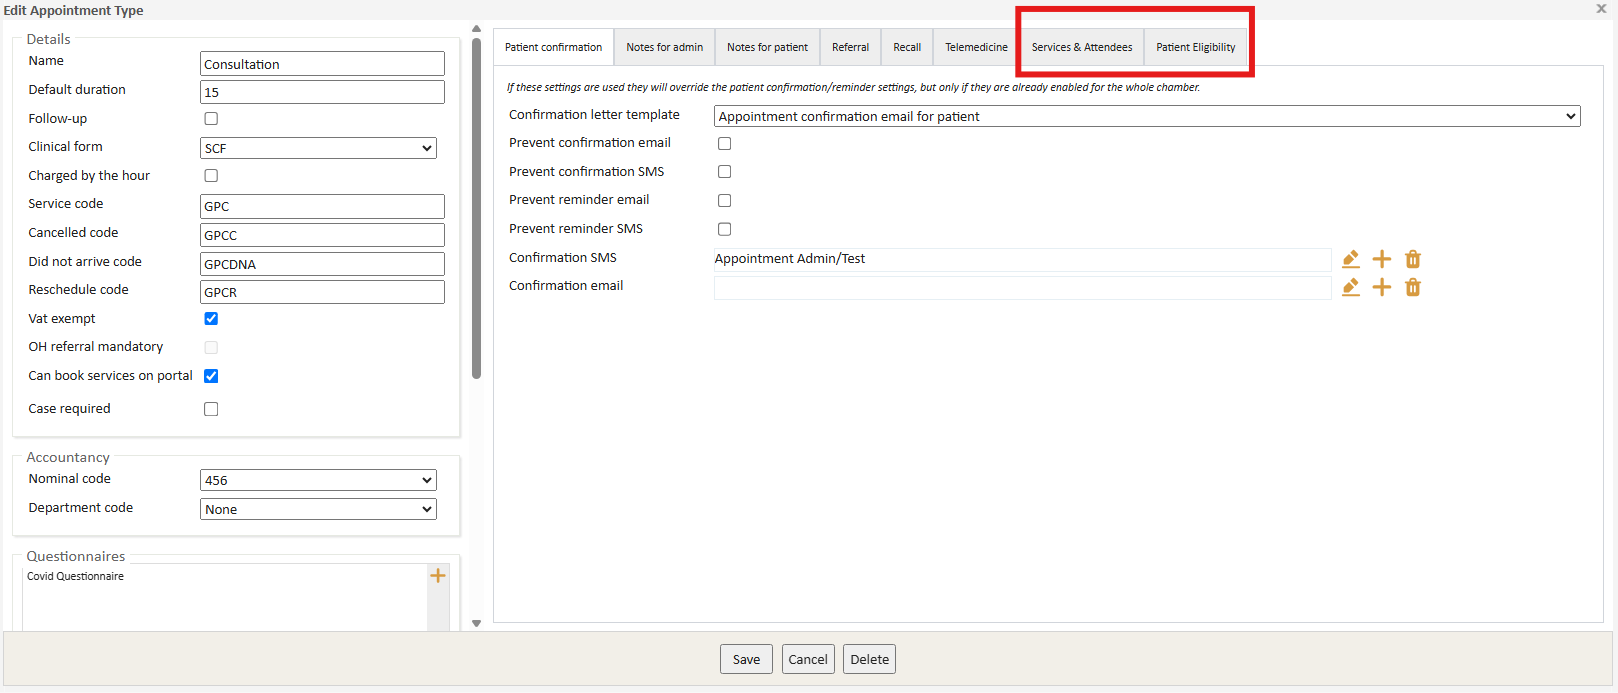This screenshot has width=1618, height=693.
Task: Enable the Follow-up checkbox
Action: point(211,119)
